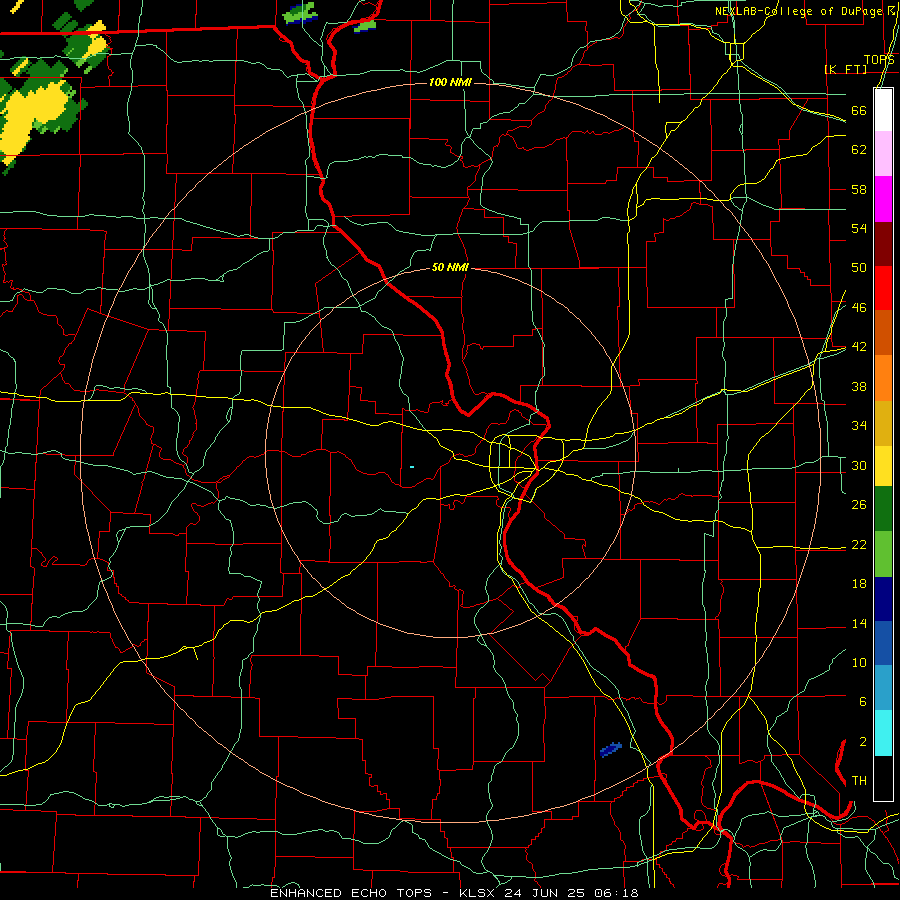Click the "TH" legend label

point(859,781)
